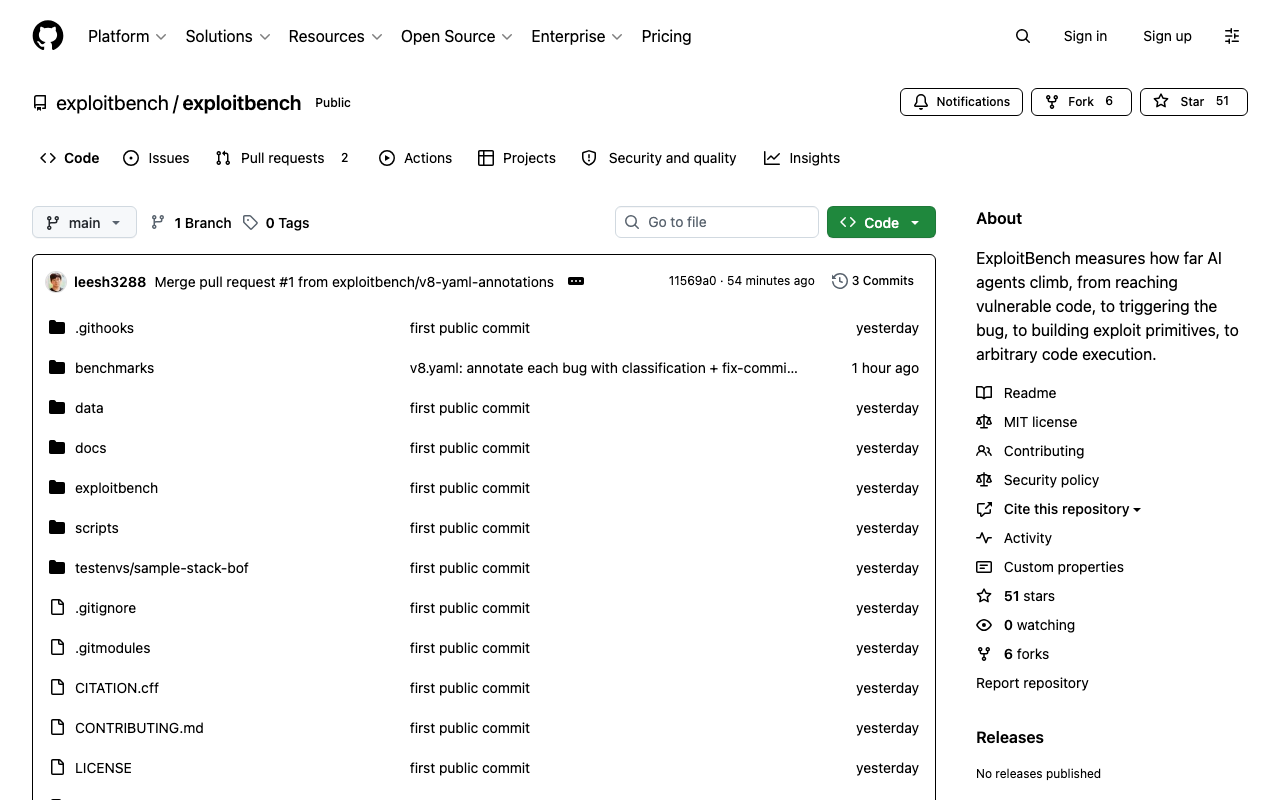Viewport: 1280px width, 800px height.
Task: Click the repository name exploitbench in bold
Action: (241, 103)
